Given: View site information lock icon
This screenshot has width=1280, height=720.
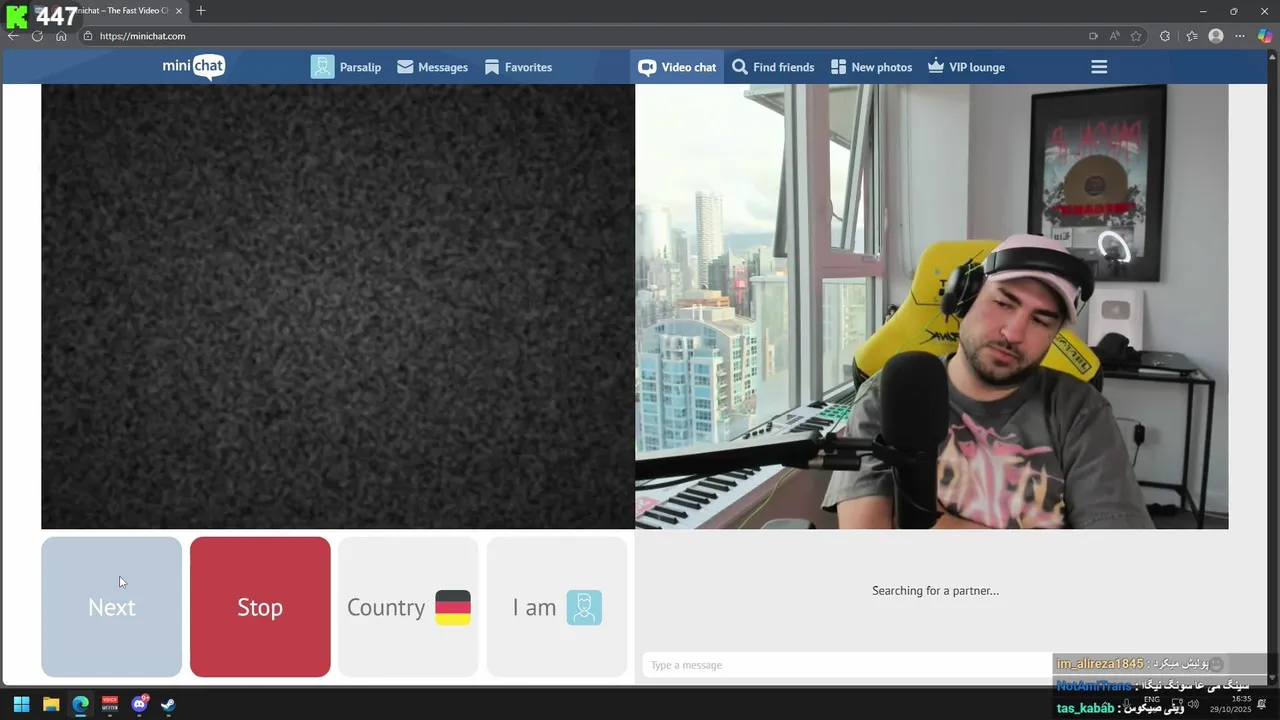Looking at the screenshot, I should click(x=88, y=36).
